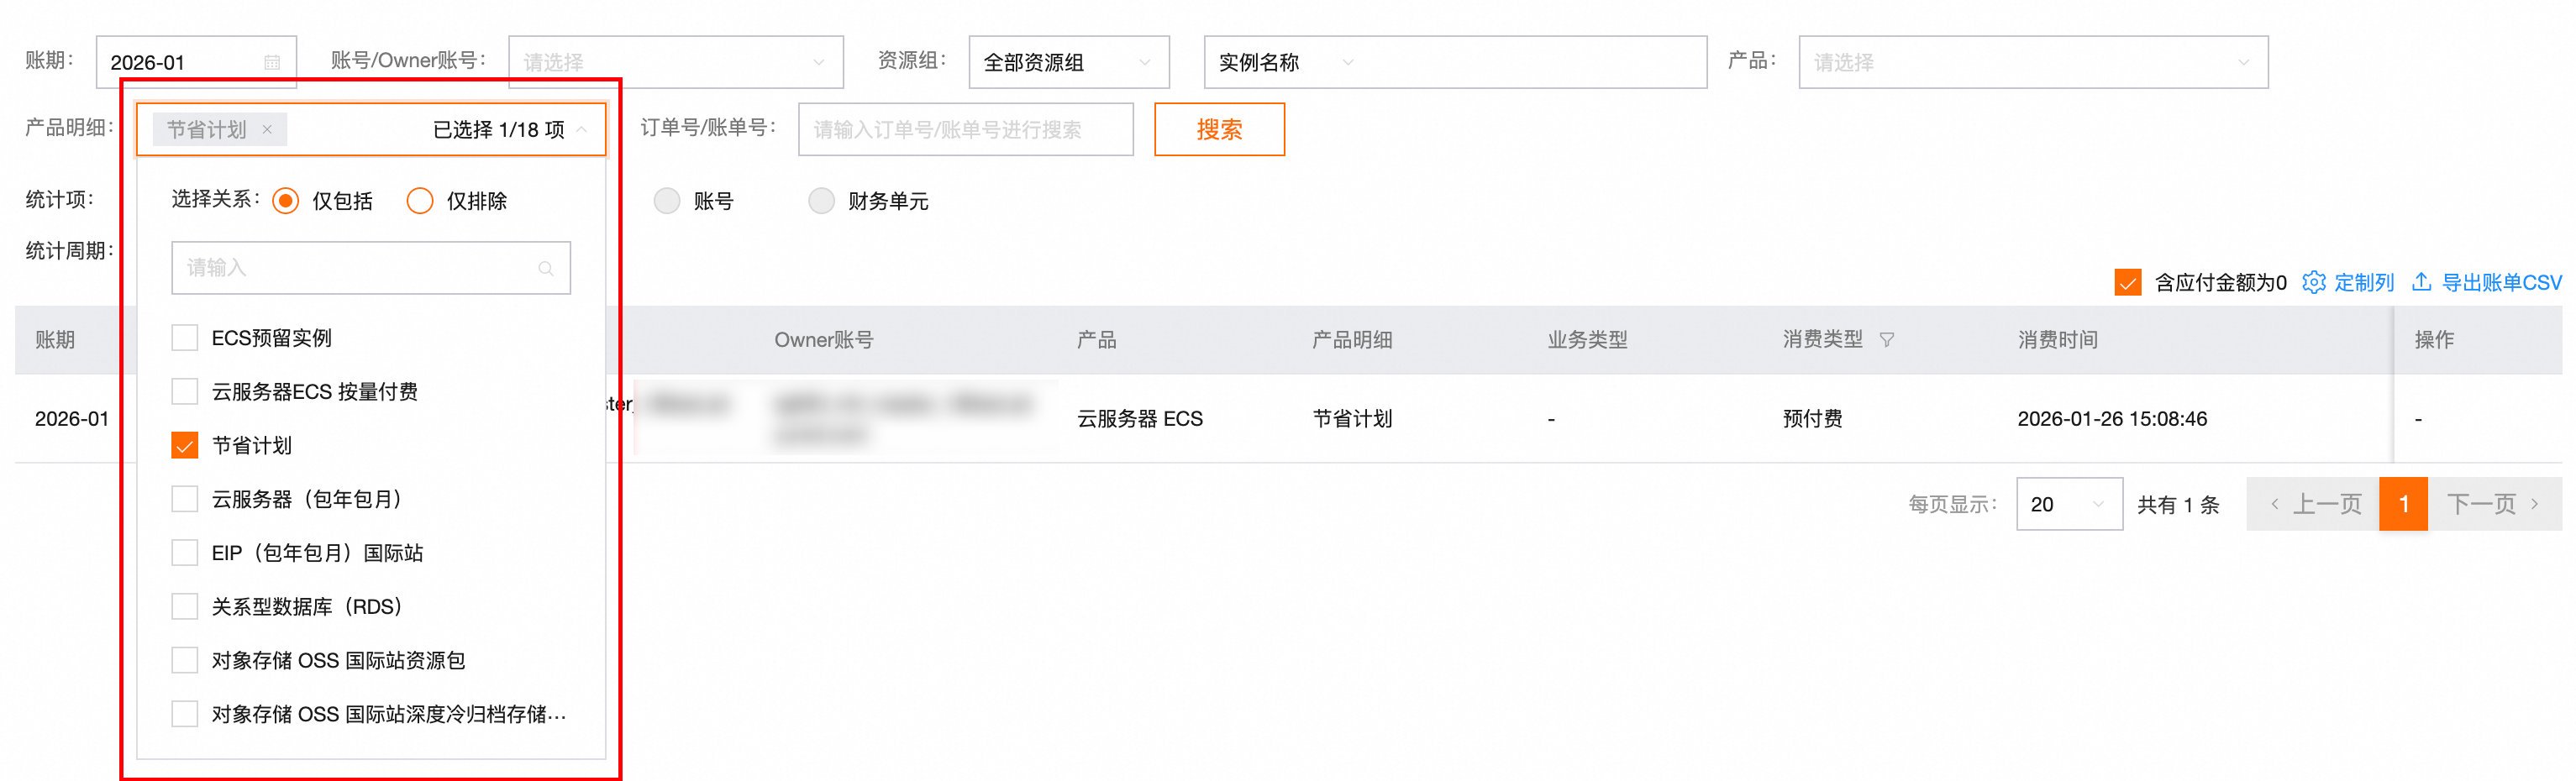Remove the 节省计划 tag with its x icon
Viewport: 2576px width, 781px height.
(267, 129)
